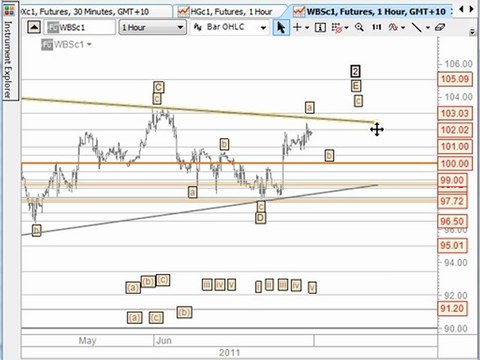Click the May label on the time axis
480x360 pixels.
click(x=87, y=341)
